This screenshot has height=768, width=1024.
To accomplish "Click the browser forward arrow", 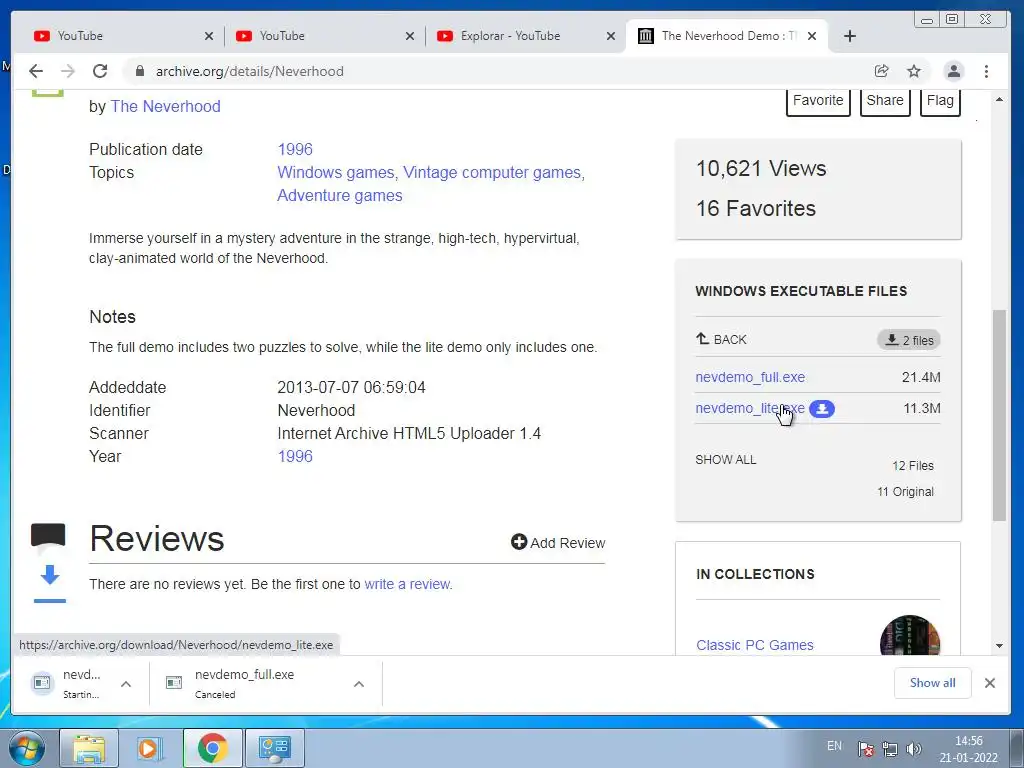I will [x=68, y=71].
